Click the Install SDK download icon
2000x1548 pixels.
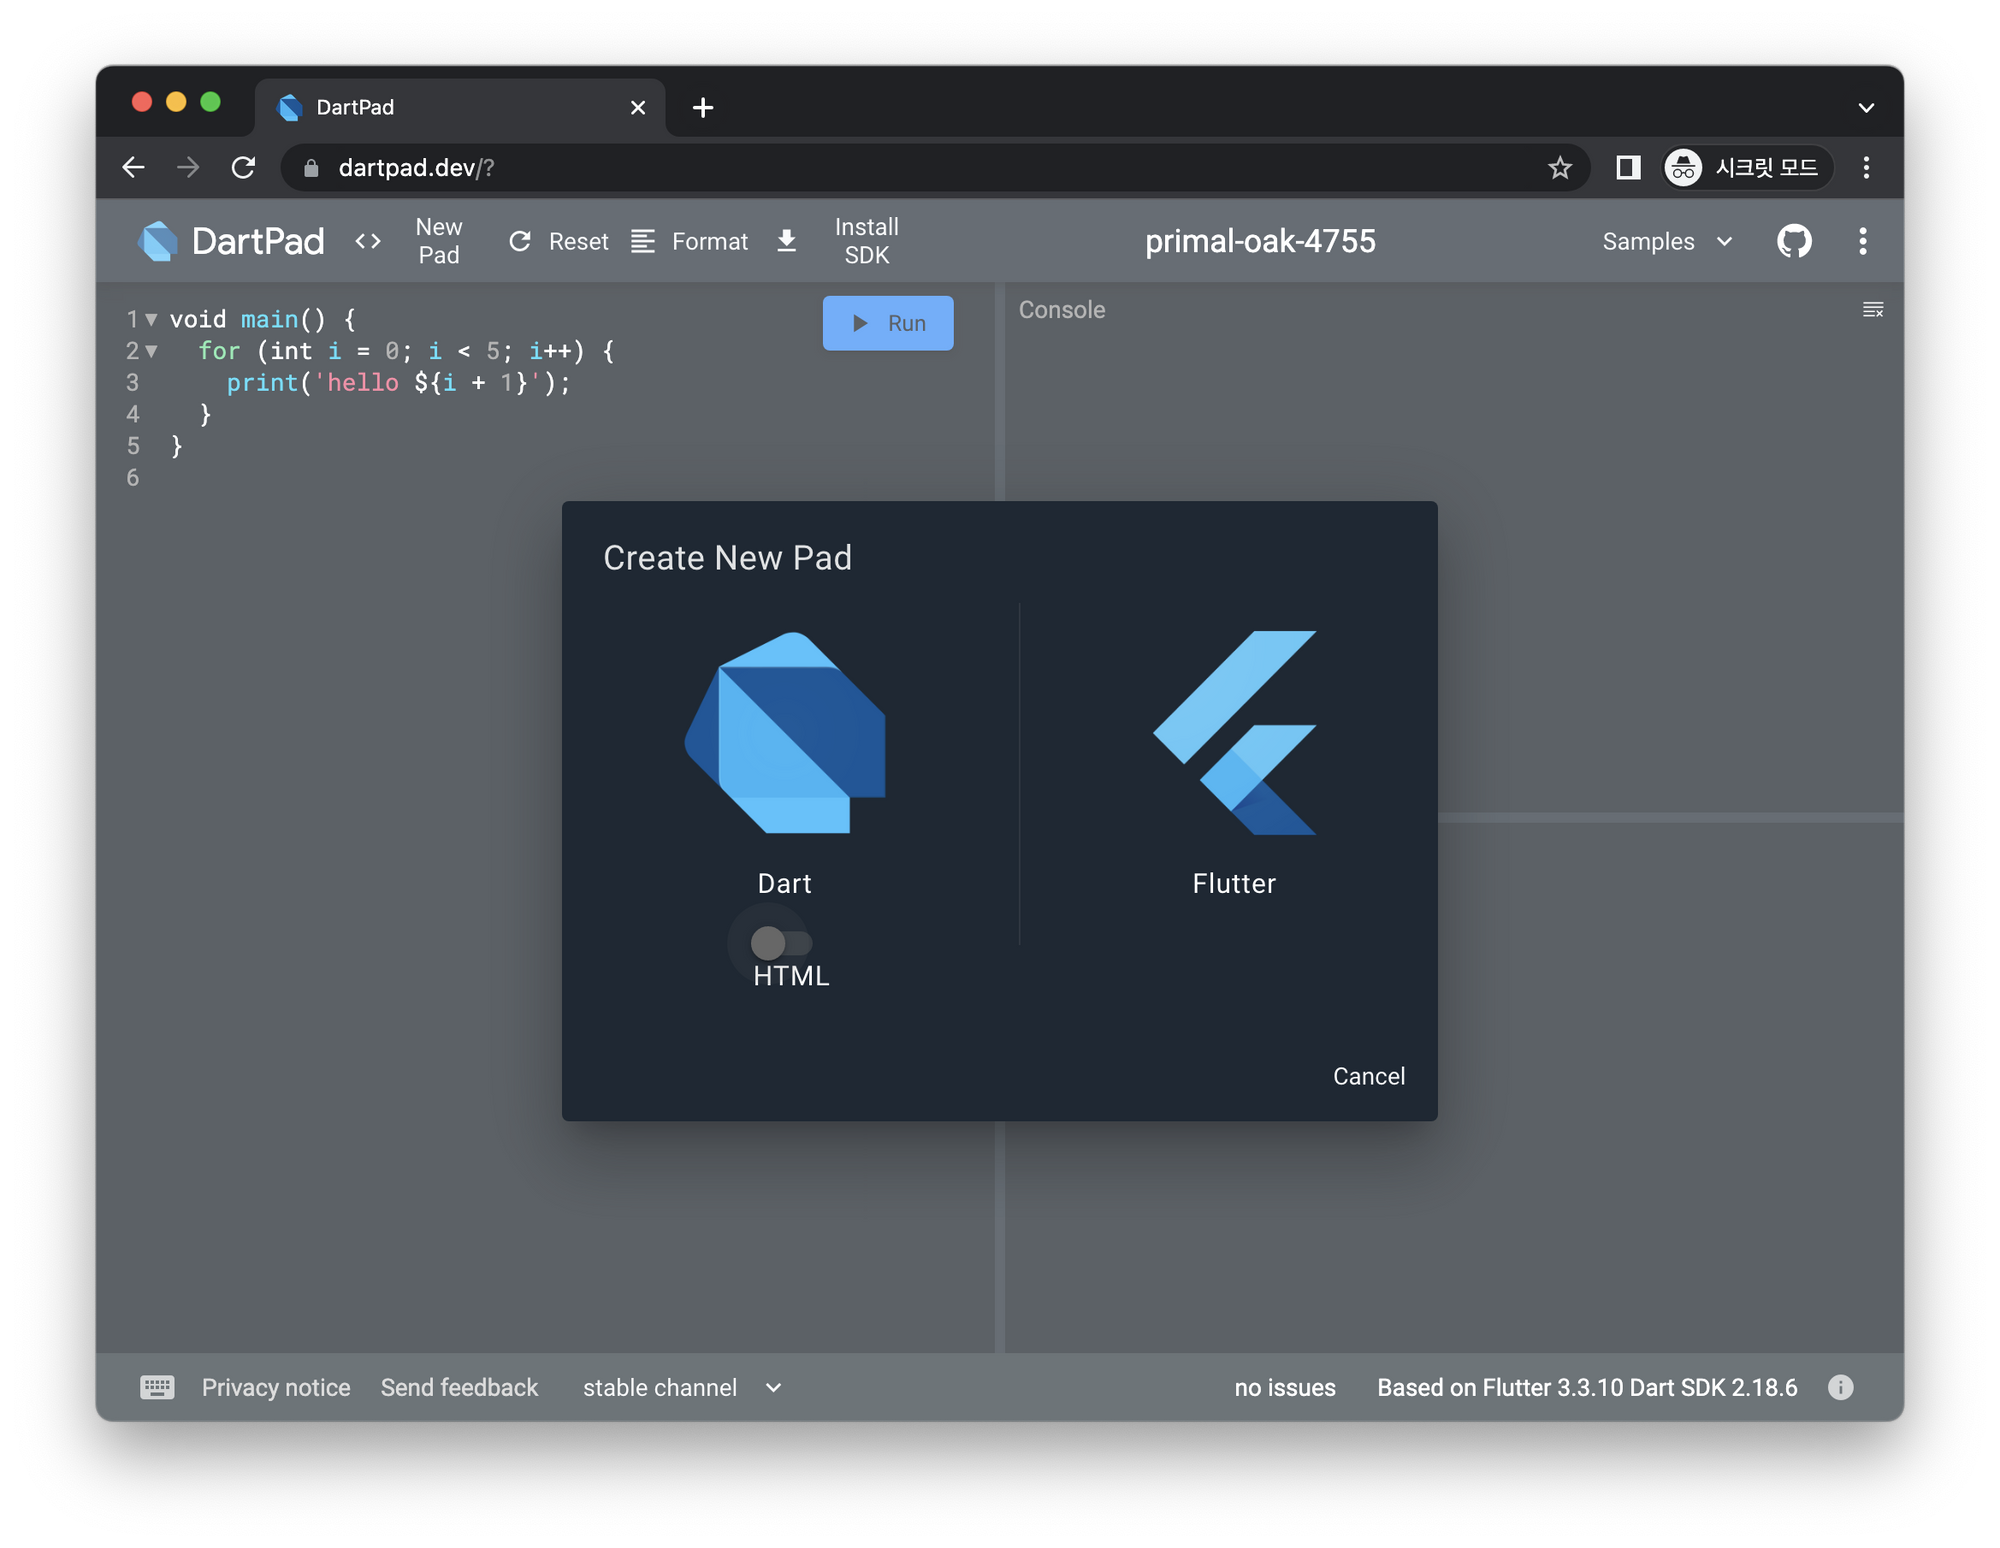click(x=787, y=241)
